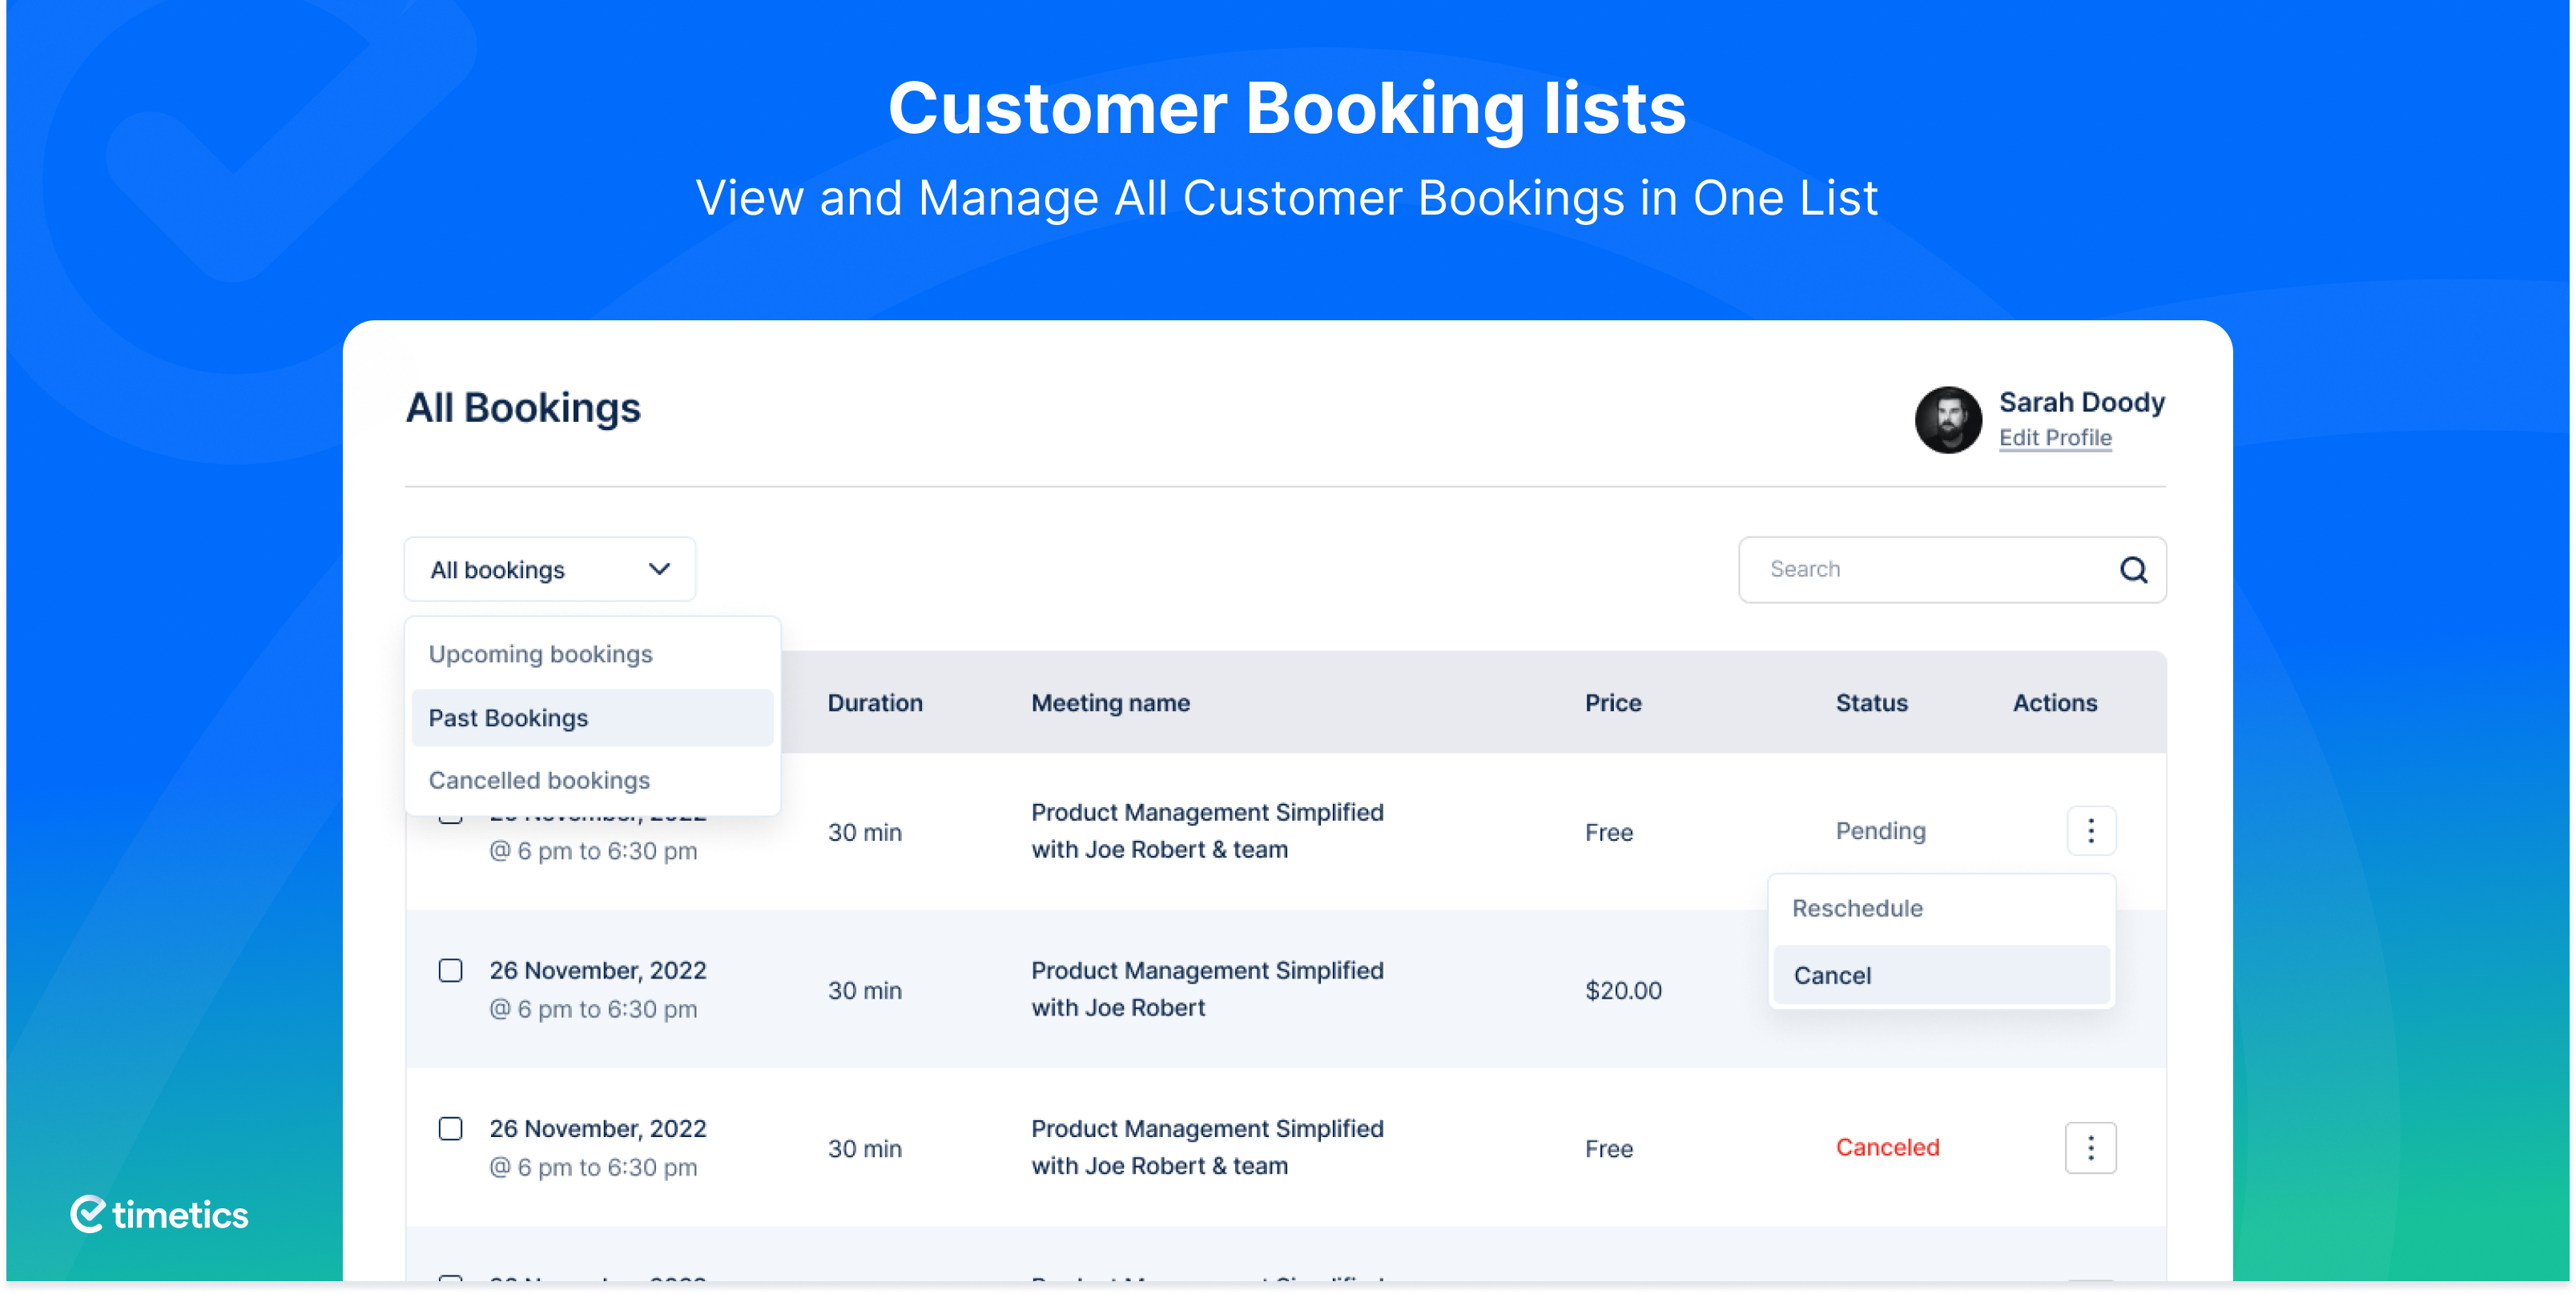Image resolution: width=2576 pixels, height=1294 pixels.
Task: Click 30 min duration in Canceled row
Action: [864, 1149]
